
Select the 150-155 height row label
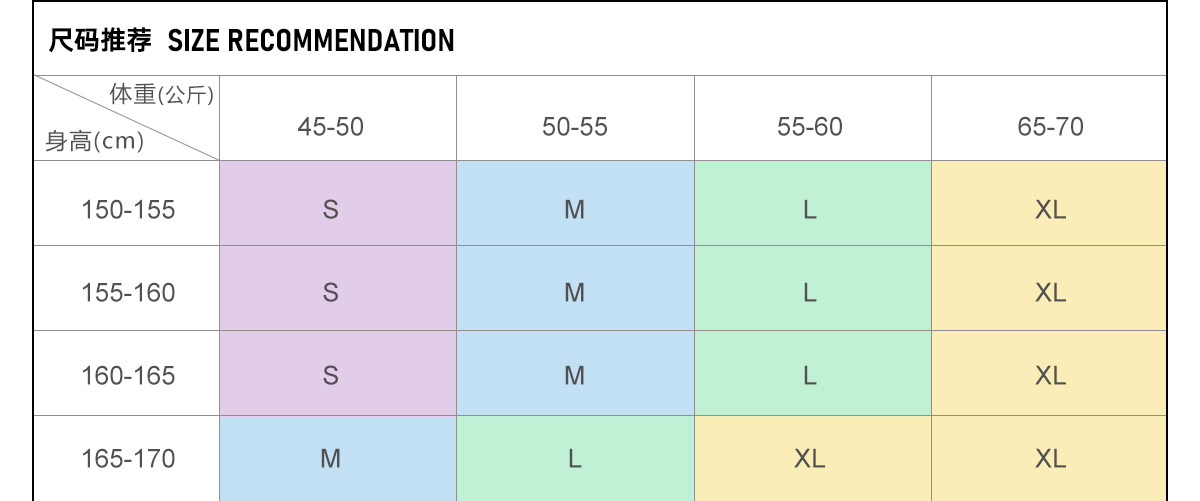click(x=128, y=210)
